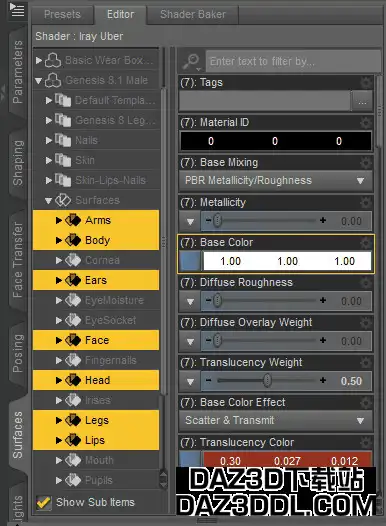Screen dimensions: 386x526
Task: Click the Genesis 8.1 Male figure icon
Action: click(x=53, y=80)
